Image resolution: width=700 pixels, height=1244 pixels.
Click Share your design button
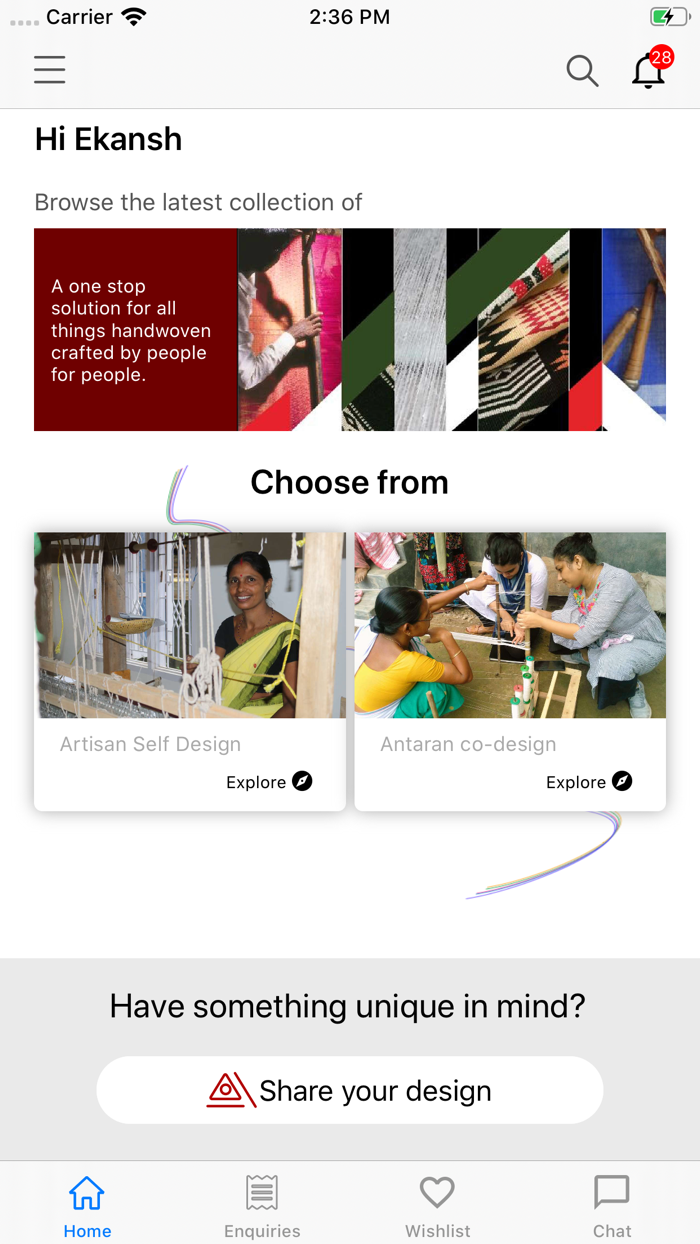coord(350,1090)
